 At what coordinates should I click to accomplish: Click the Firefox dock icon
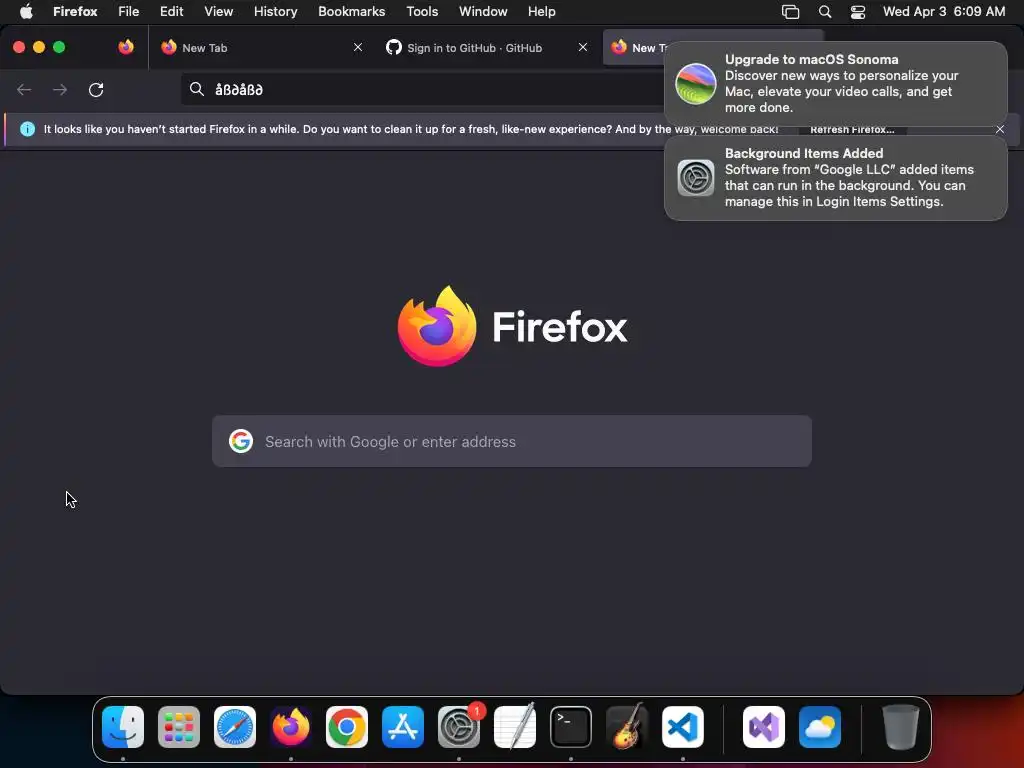291,727
